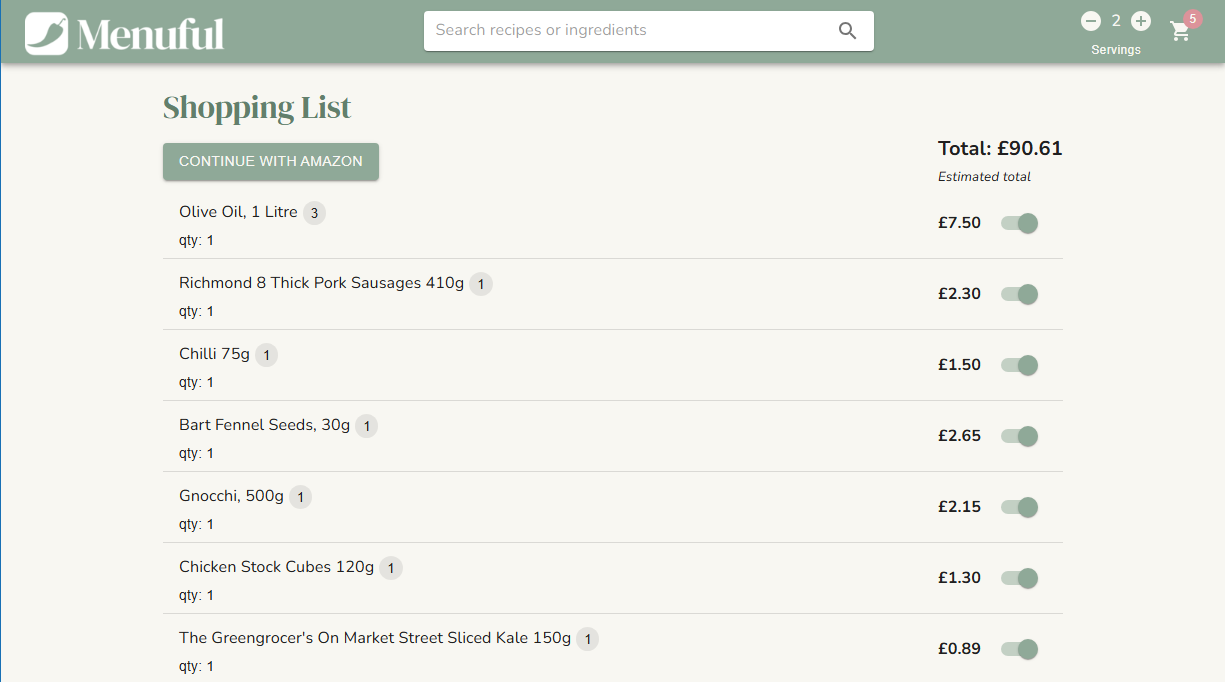Open the shopping cart icon
This screenshot has height=682, width=1225.
pos(1180,31)
